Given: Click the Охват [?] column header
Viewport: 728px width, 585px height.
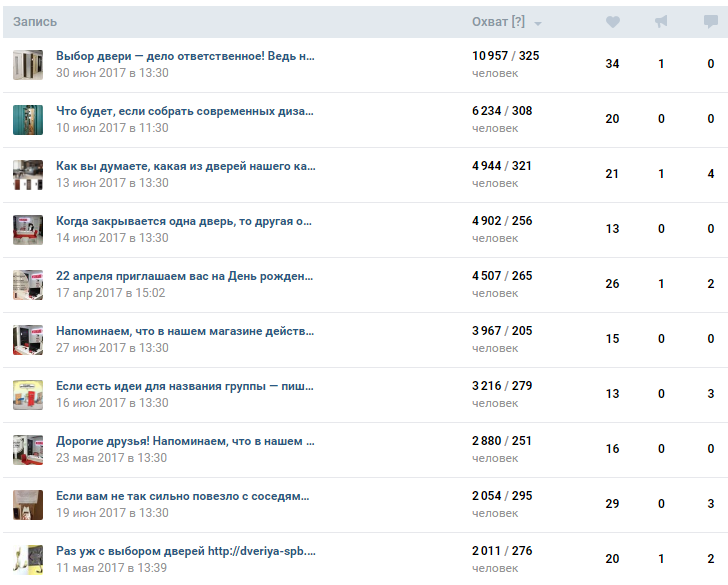Looking at the screenshot, I should 498,22.
